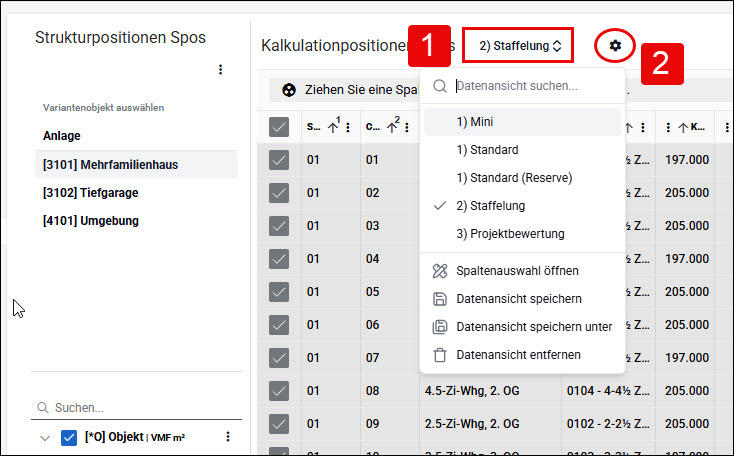Viewport: 734px width, 456px height.
Task: Open the C... column three-dot menu
Action: [x=407, y=127]
